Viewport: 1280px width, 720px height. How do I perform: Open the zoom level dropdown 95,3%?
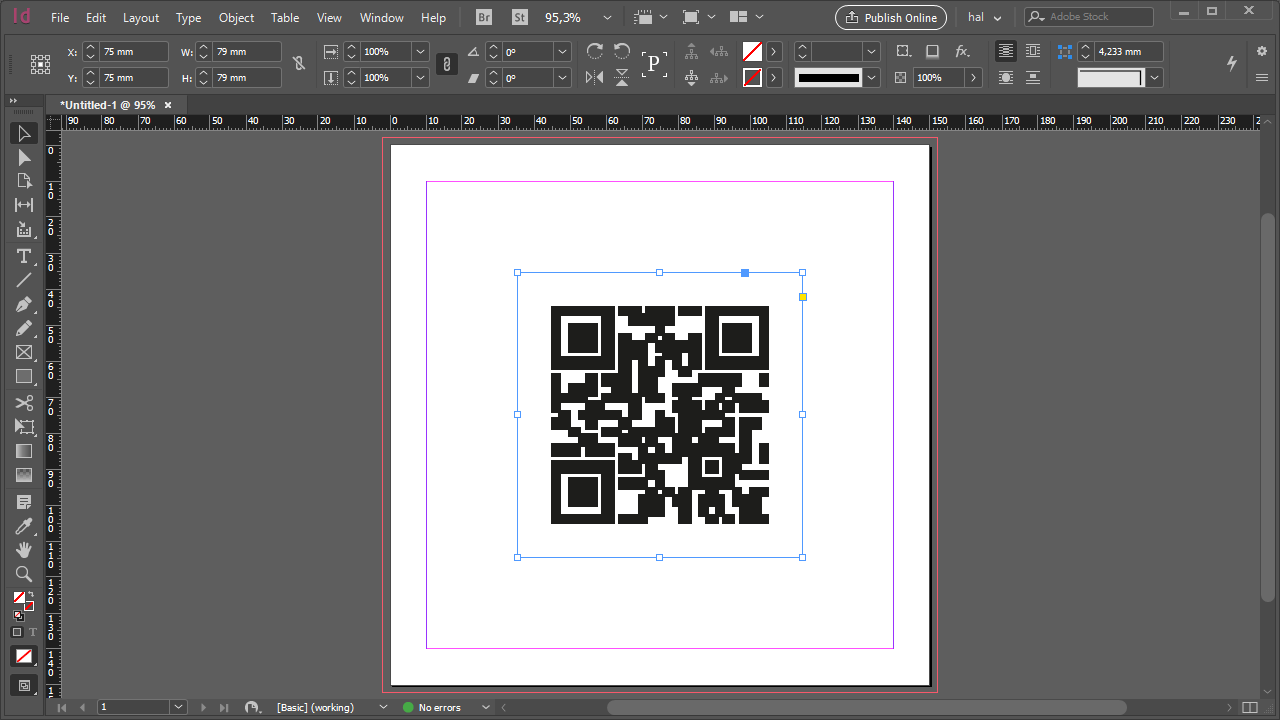606,18
